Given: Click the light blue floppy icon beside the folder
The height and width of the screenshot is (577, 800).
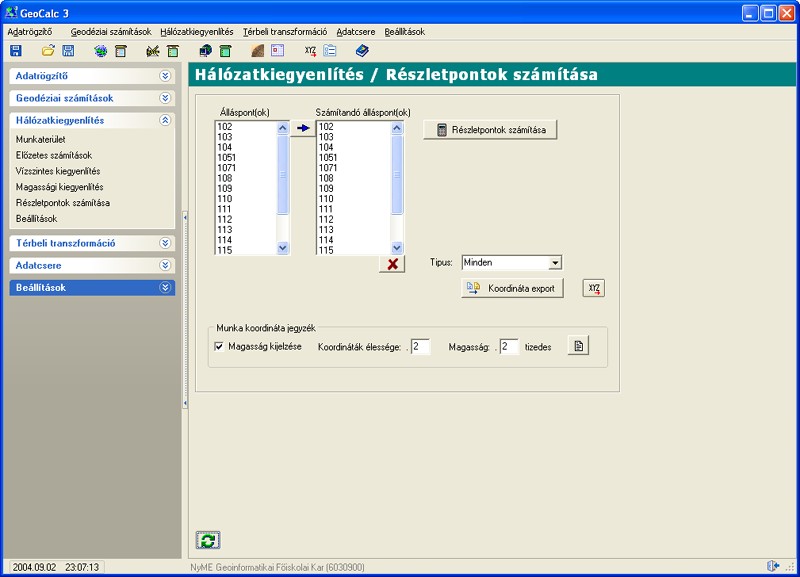Looking at the screenshot, I should pyautogui.click(x=68, y=51).
